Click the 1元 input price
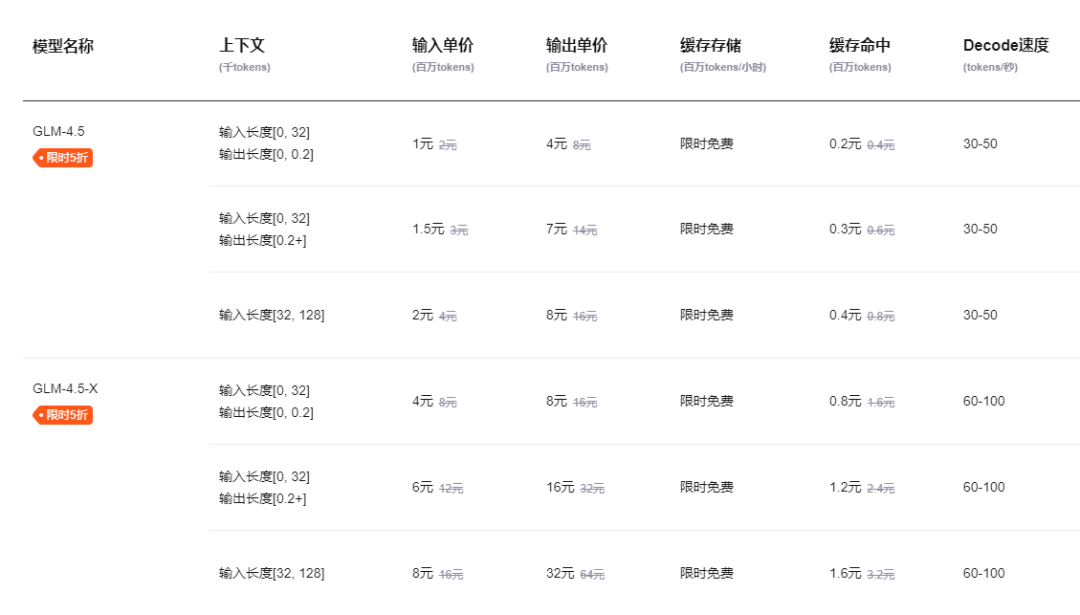Screen dimensions: 1080x615 pyautogui.click(x=422, y=144)
